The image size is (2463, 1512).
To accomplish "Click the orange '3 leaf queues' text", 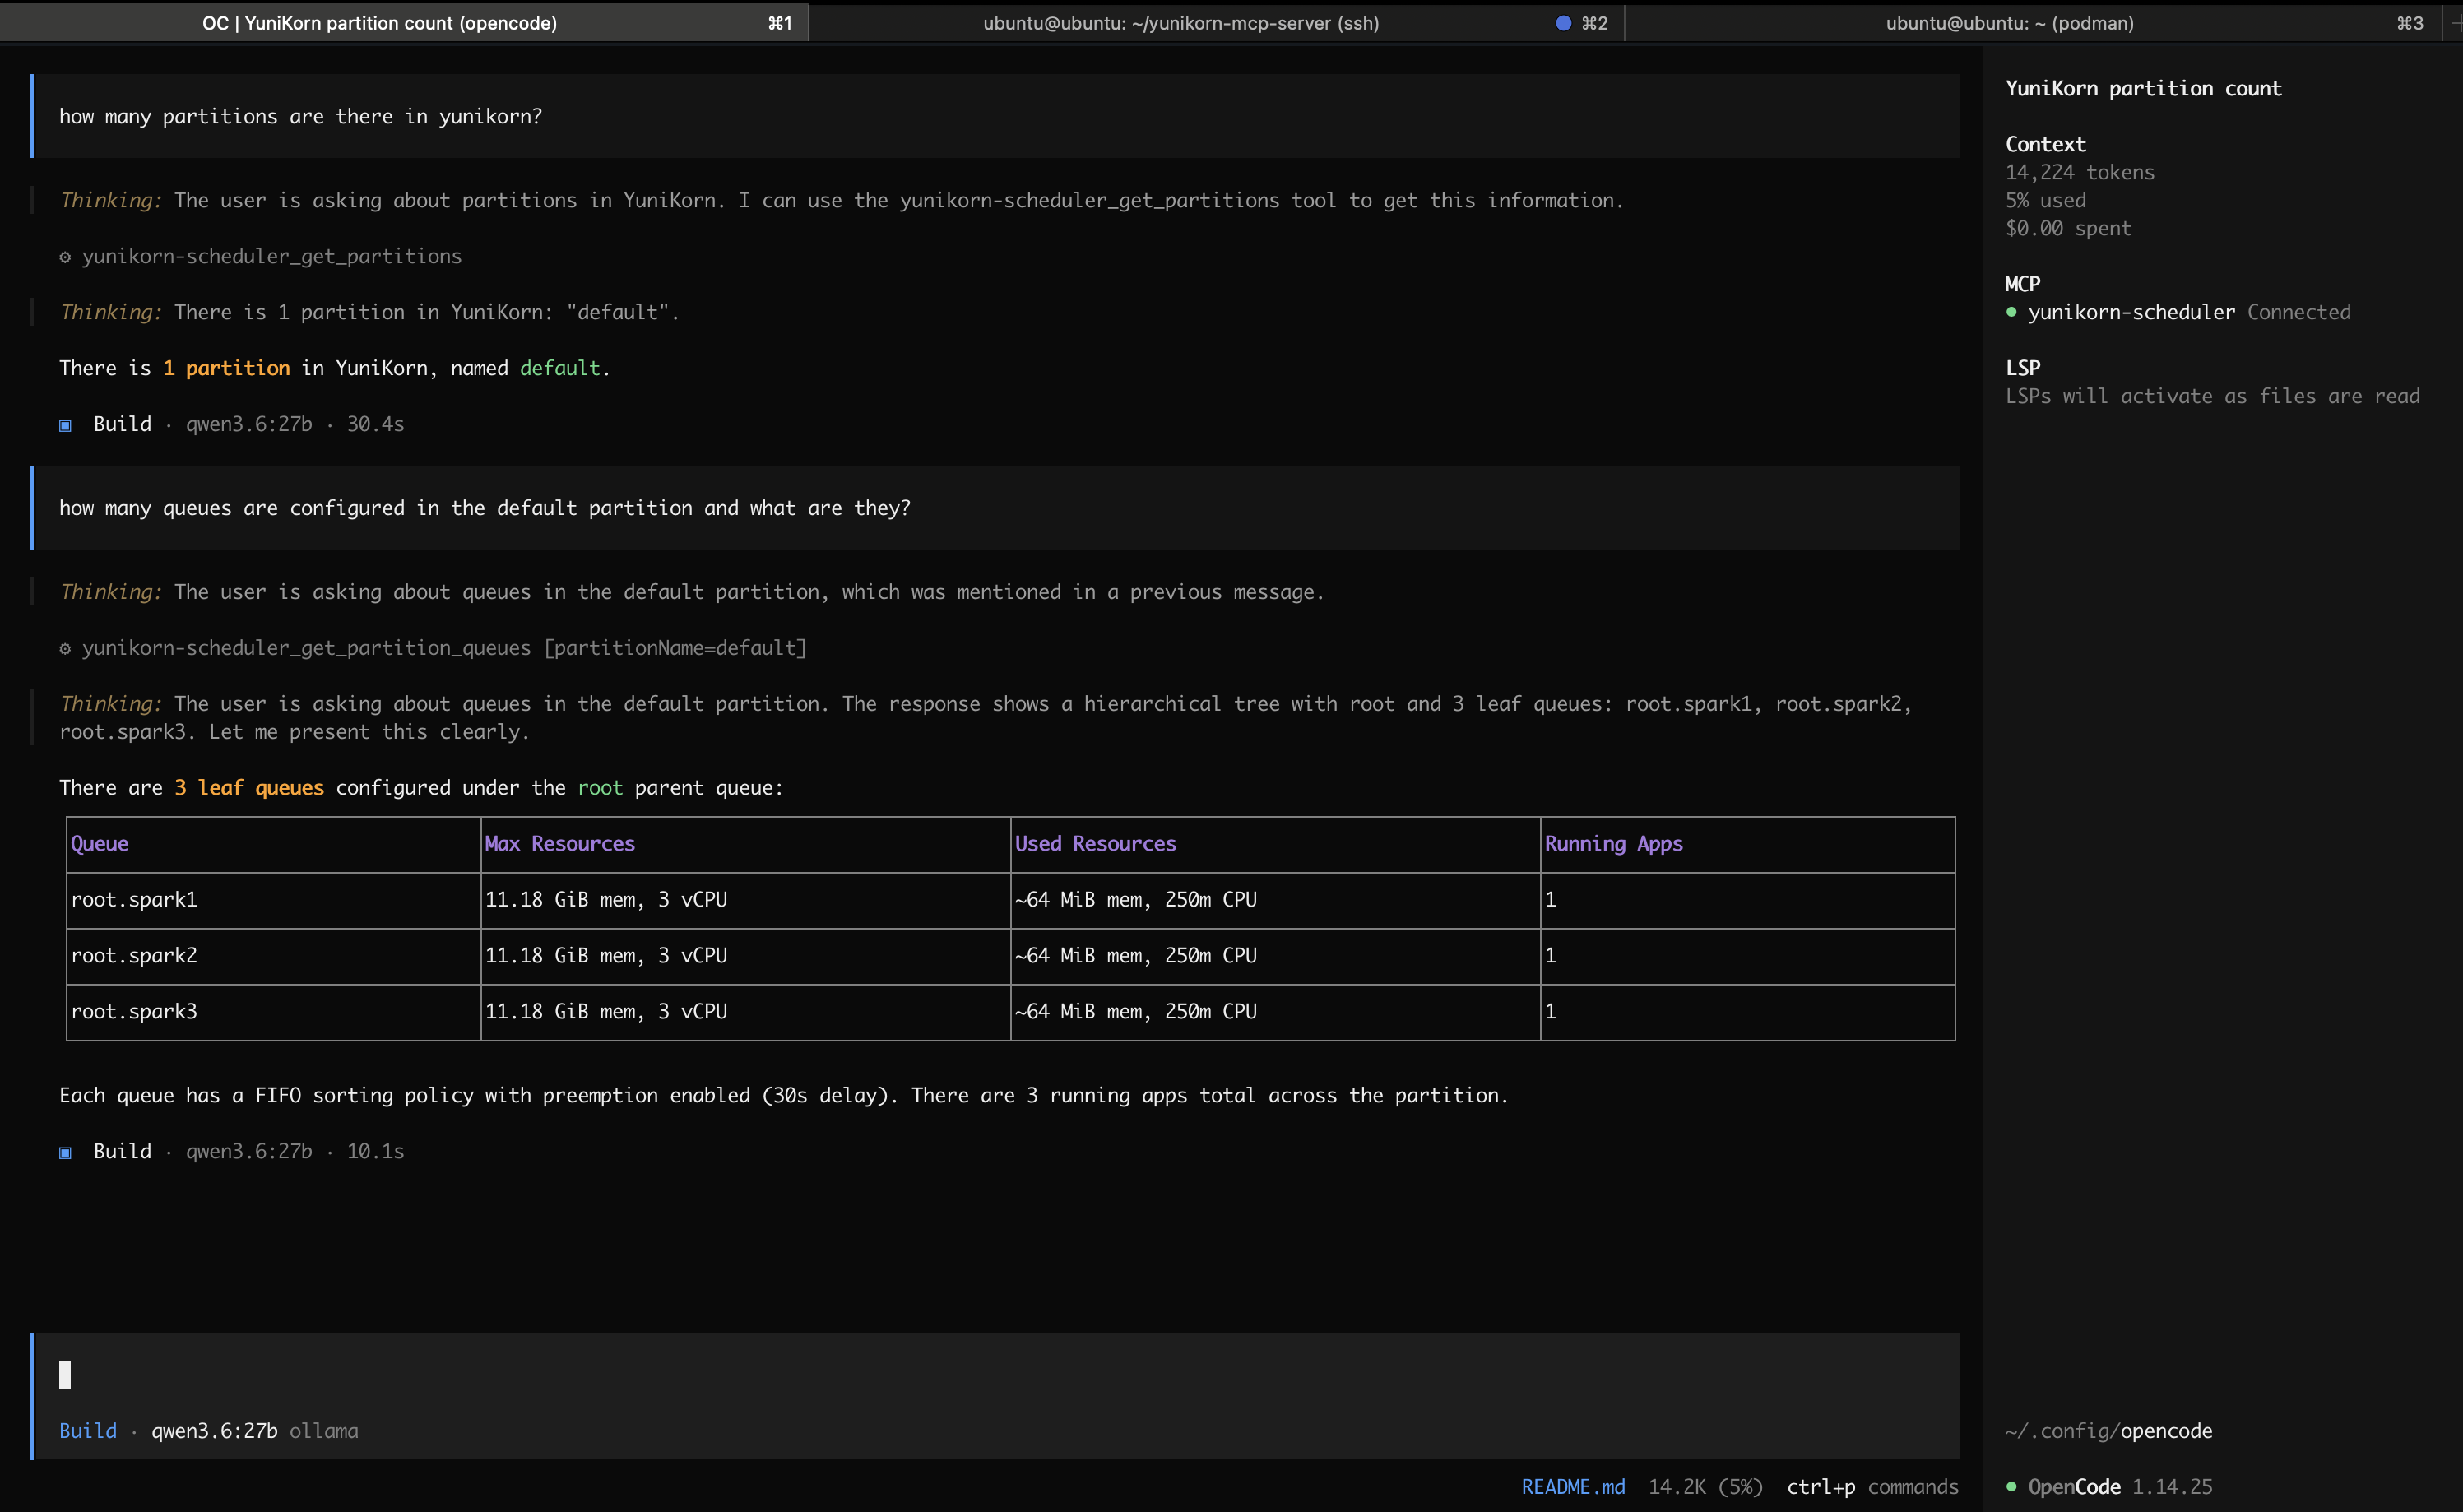I will click(x=249, y=787).
